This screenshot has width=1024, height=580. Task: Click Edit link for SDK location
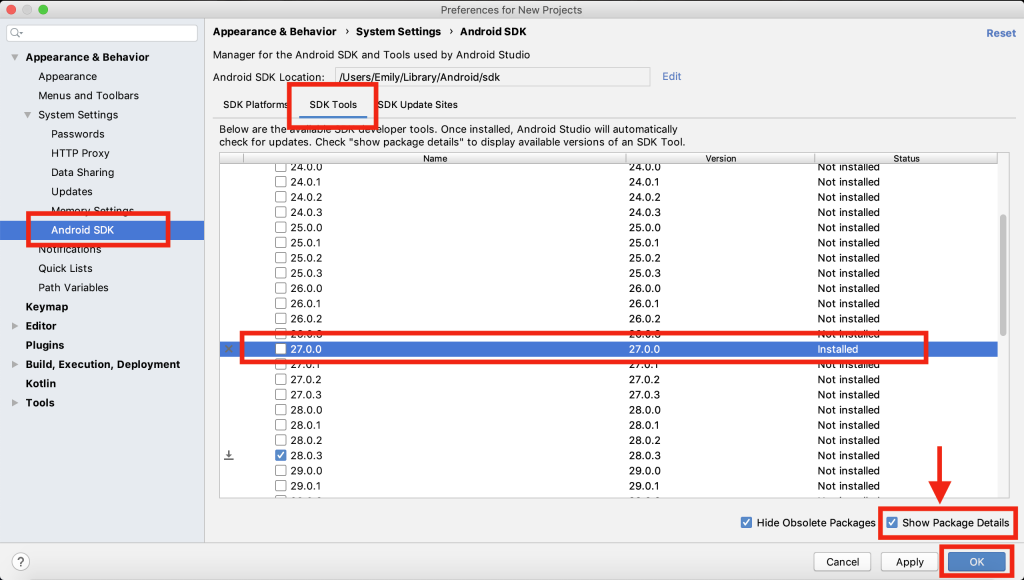(671, 76)
